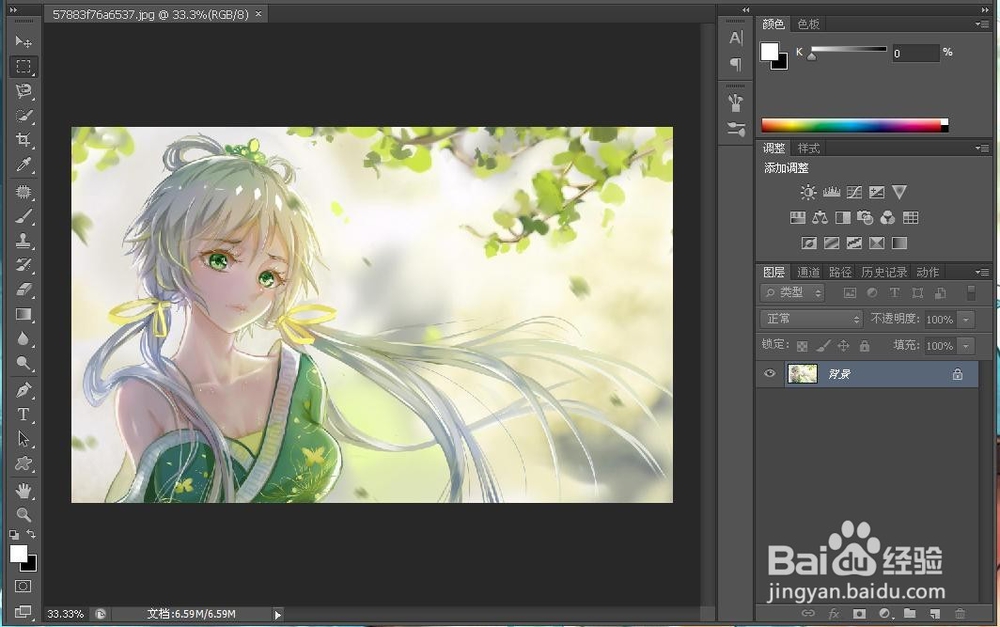Select the Move tool
This screenshot has height=627, width=1000.
click(x=24, y=42)
